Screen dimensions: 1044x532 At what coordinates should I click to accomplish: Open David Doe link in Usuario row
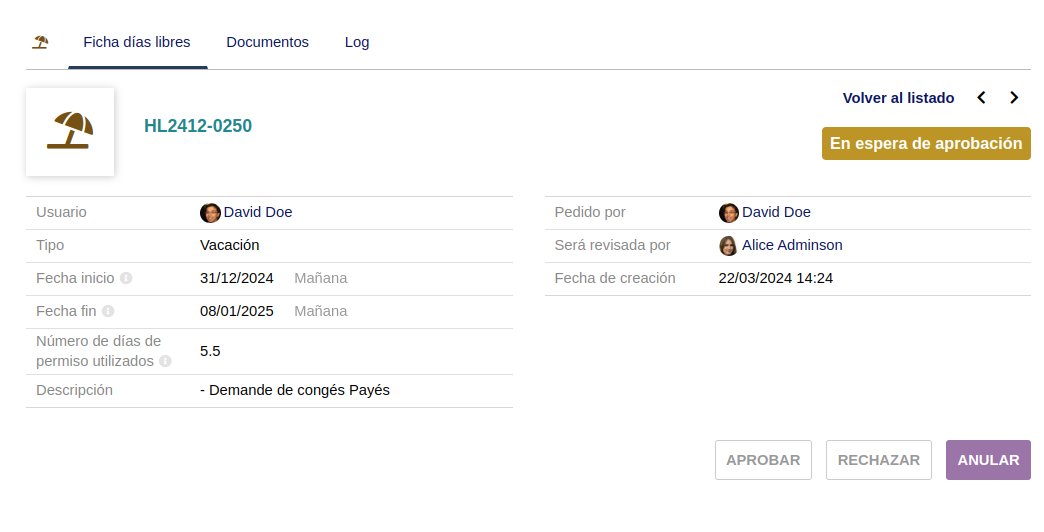tap(258, 212)
